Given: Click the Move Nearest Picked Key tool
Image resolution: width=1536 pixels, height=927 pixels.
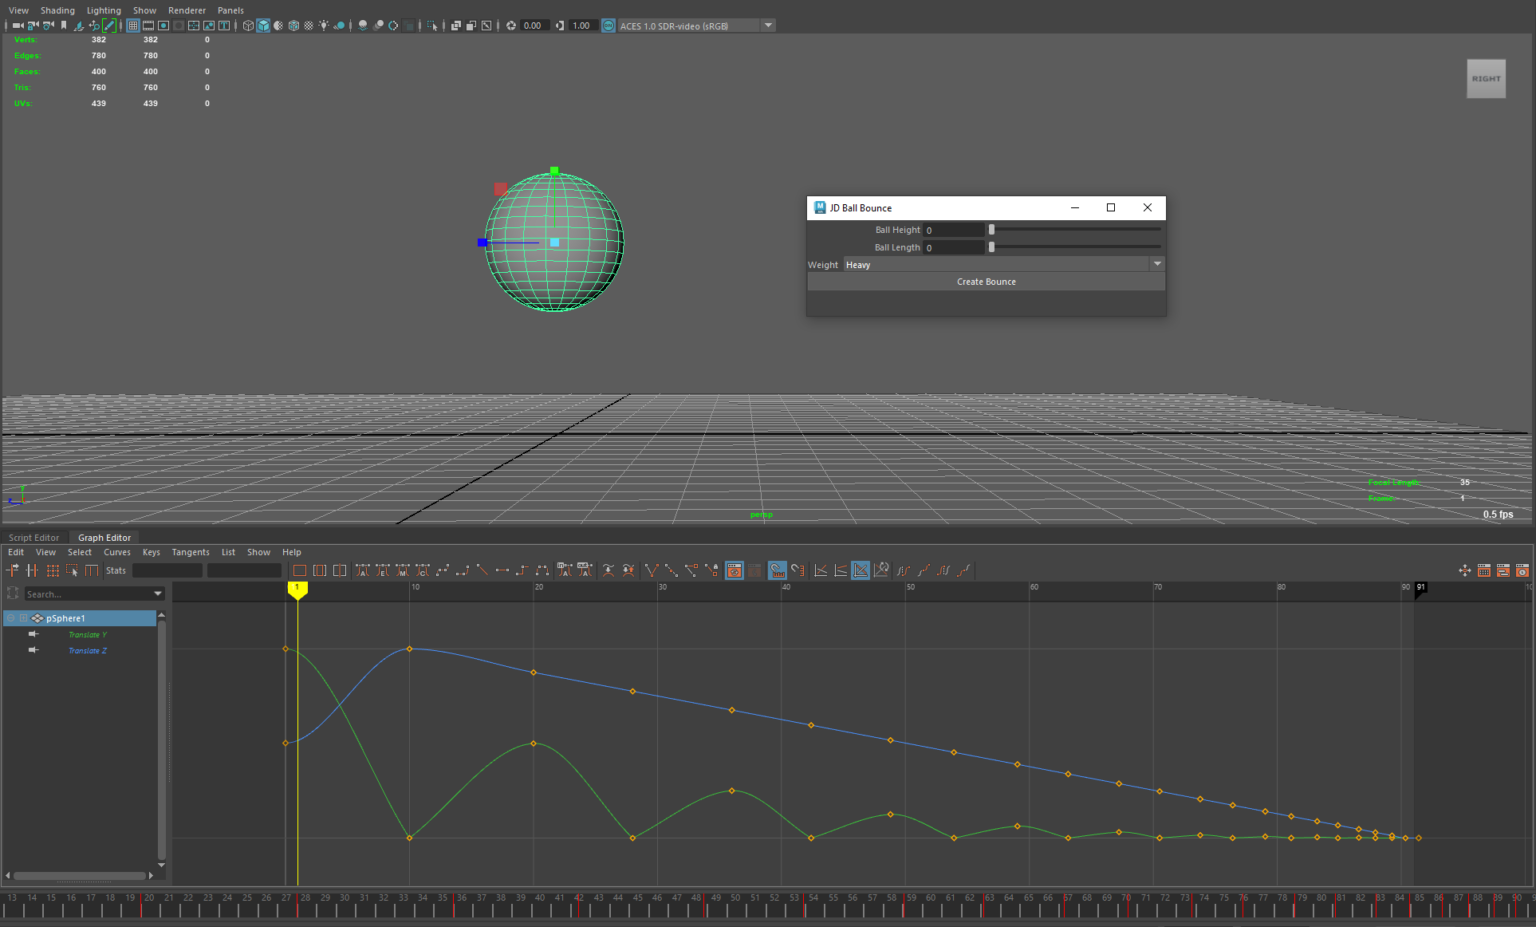Looking at the screenshot, I should (12, 570).
